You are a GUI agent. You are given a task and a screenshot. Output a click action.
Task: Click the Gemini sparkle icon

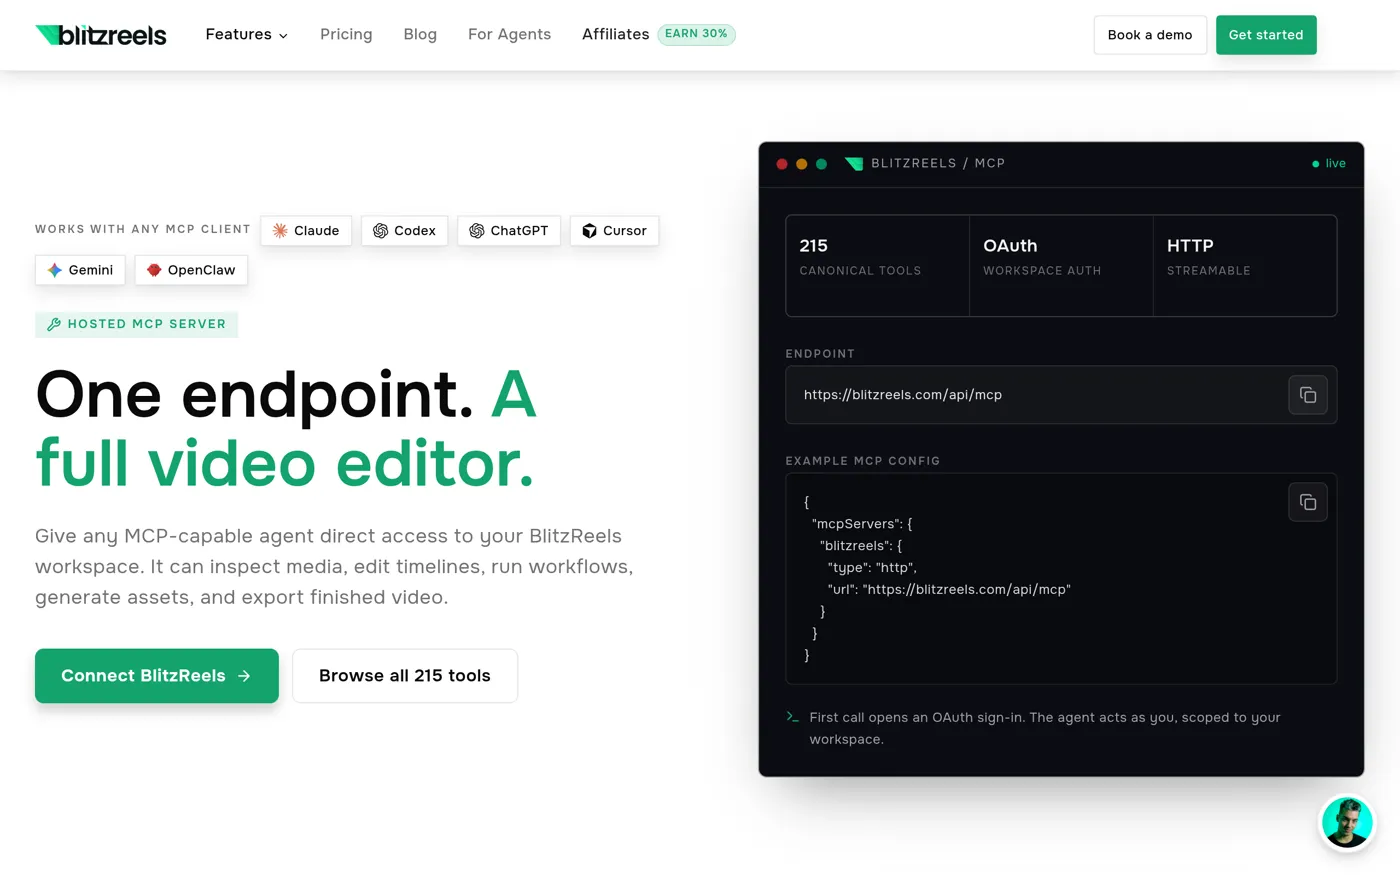click(55, 270)
